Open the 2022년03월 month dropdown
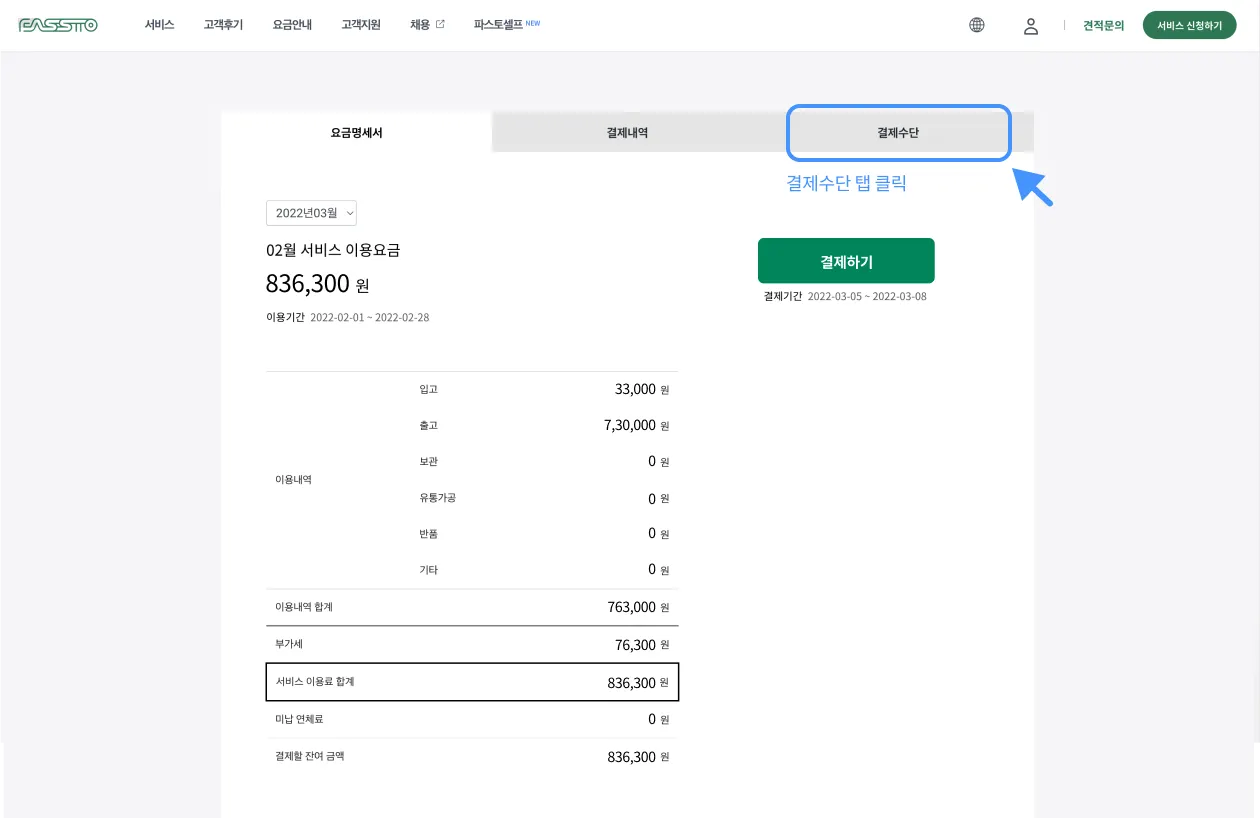 [x=311, y=213]
